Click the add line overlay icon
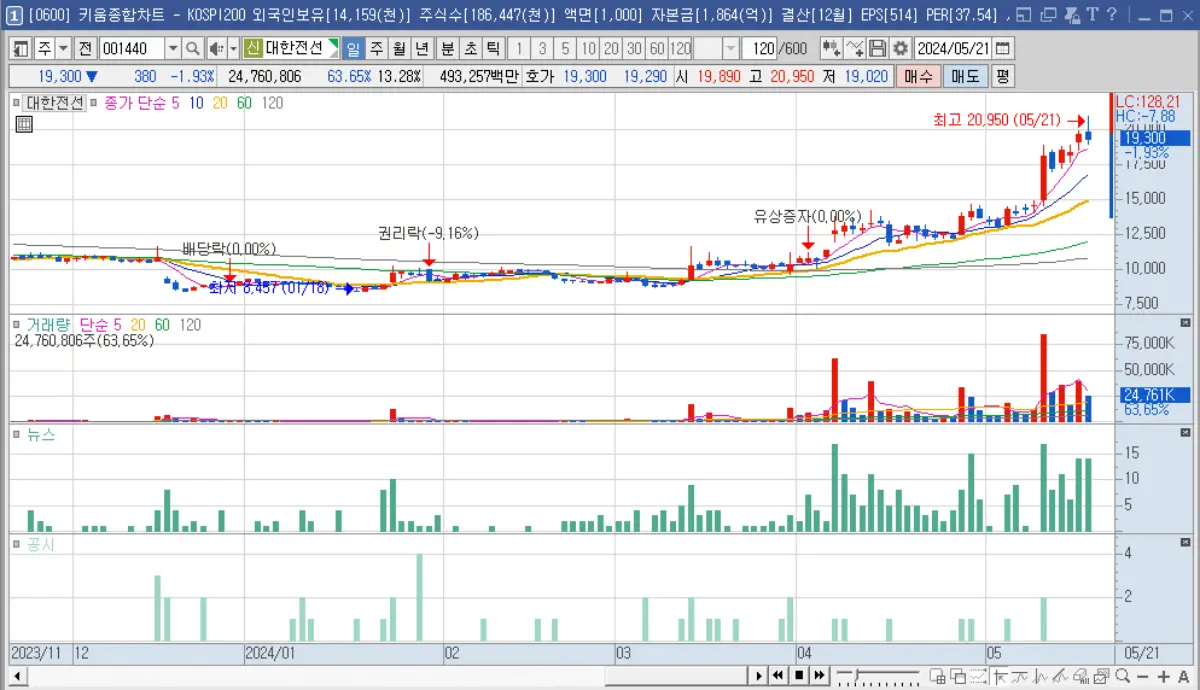The image size is (1200, 690). [855, 49]
